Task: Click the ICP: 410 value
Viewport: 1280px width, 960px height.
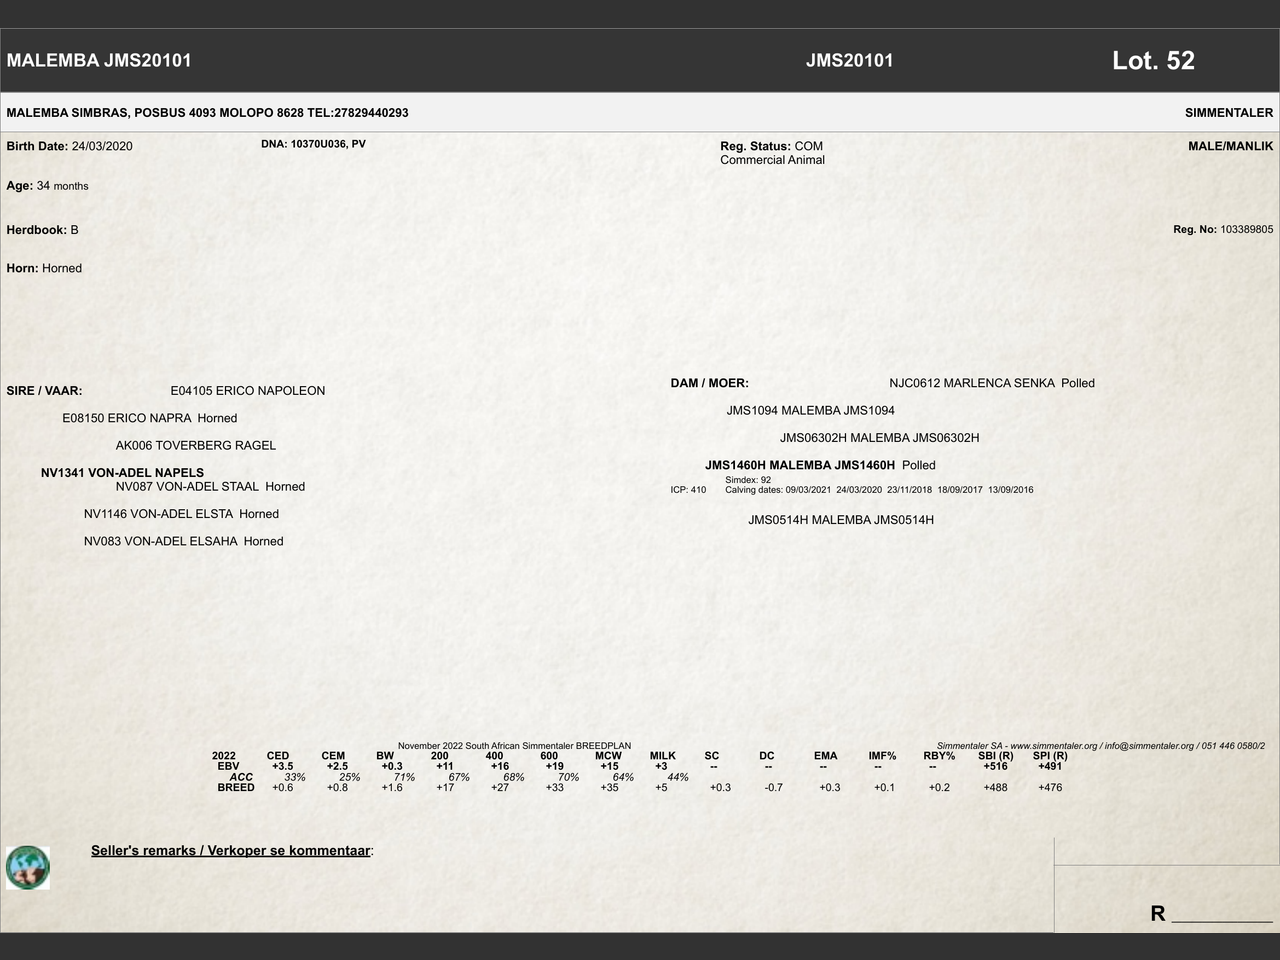Action: tap(688, 490)
